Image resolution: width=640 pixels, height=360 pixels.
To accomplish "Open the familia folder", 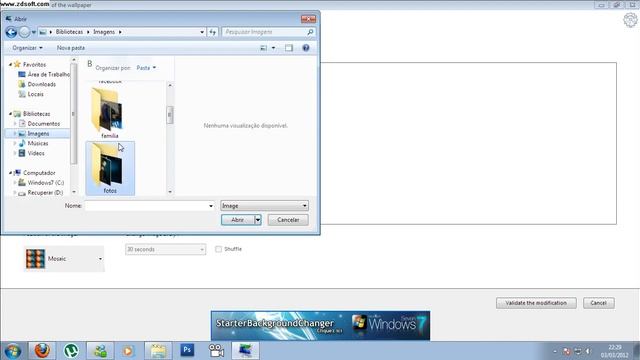I will [109, 113].
